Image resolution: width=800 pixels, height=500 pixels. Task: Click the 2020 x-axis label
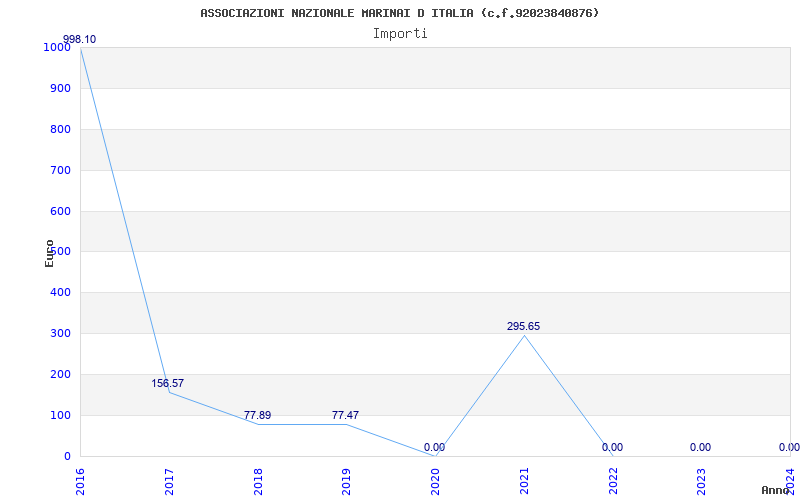click(x=436, y=482)
